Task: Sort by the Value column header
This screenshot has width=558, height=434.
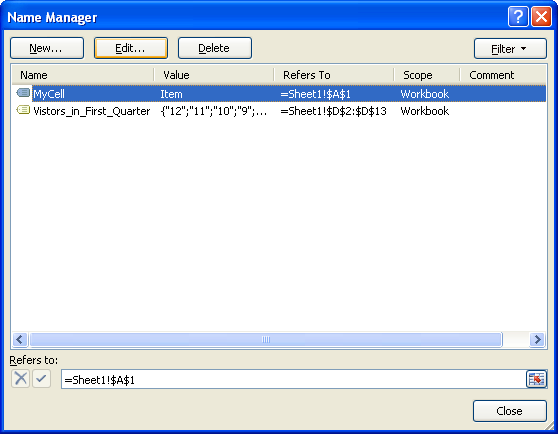Action: [214, 75]
